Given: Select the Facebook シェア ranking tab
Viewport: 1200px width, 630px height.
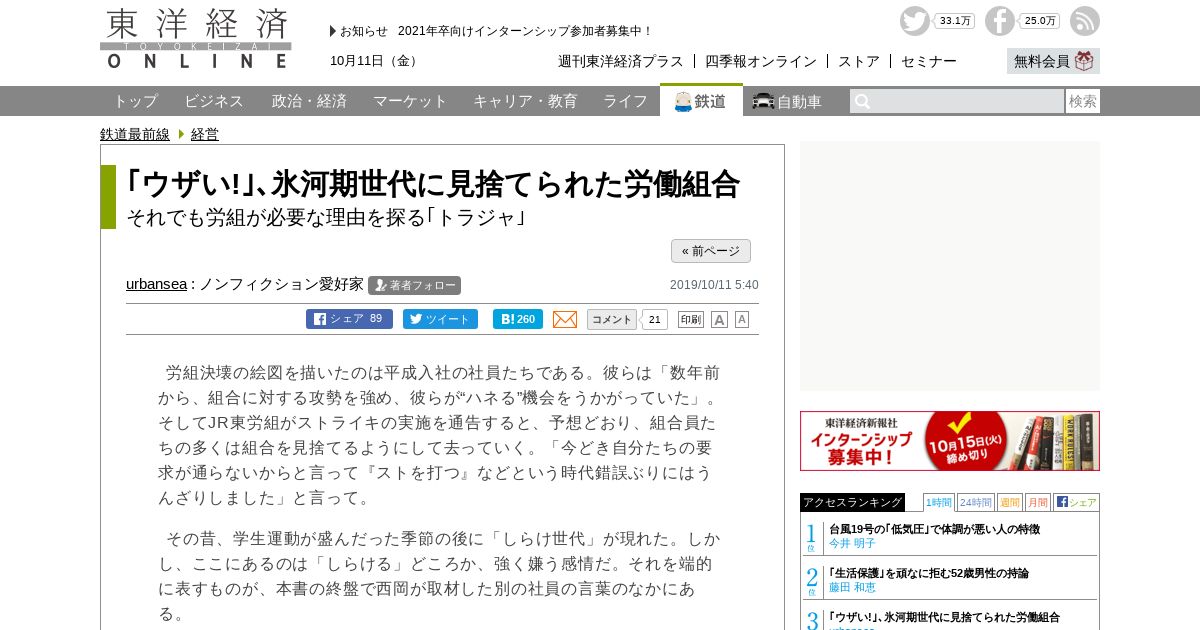Looking at the screenshot, I should coord(1076,502).
